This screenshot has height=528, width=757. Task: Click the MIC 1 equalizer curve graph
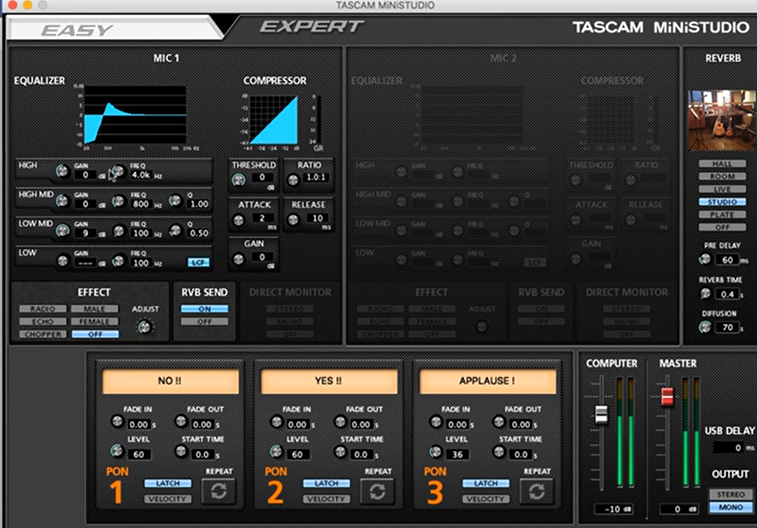pyautogui.click(x=135, y=115)
